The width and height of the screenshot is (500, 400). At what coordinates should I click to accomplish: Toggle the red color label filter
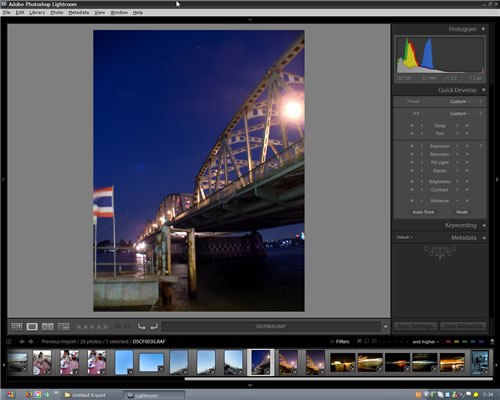tap(448, 342)
